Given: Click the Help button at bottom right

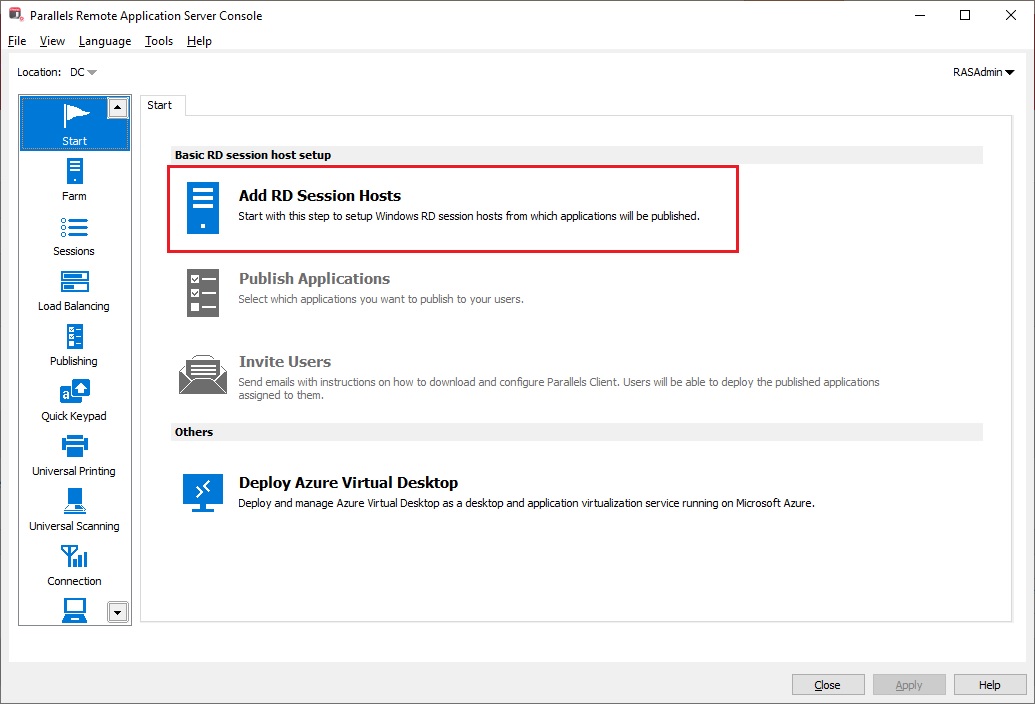Looking at the screenshot, I should point(989,685).
